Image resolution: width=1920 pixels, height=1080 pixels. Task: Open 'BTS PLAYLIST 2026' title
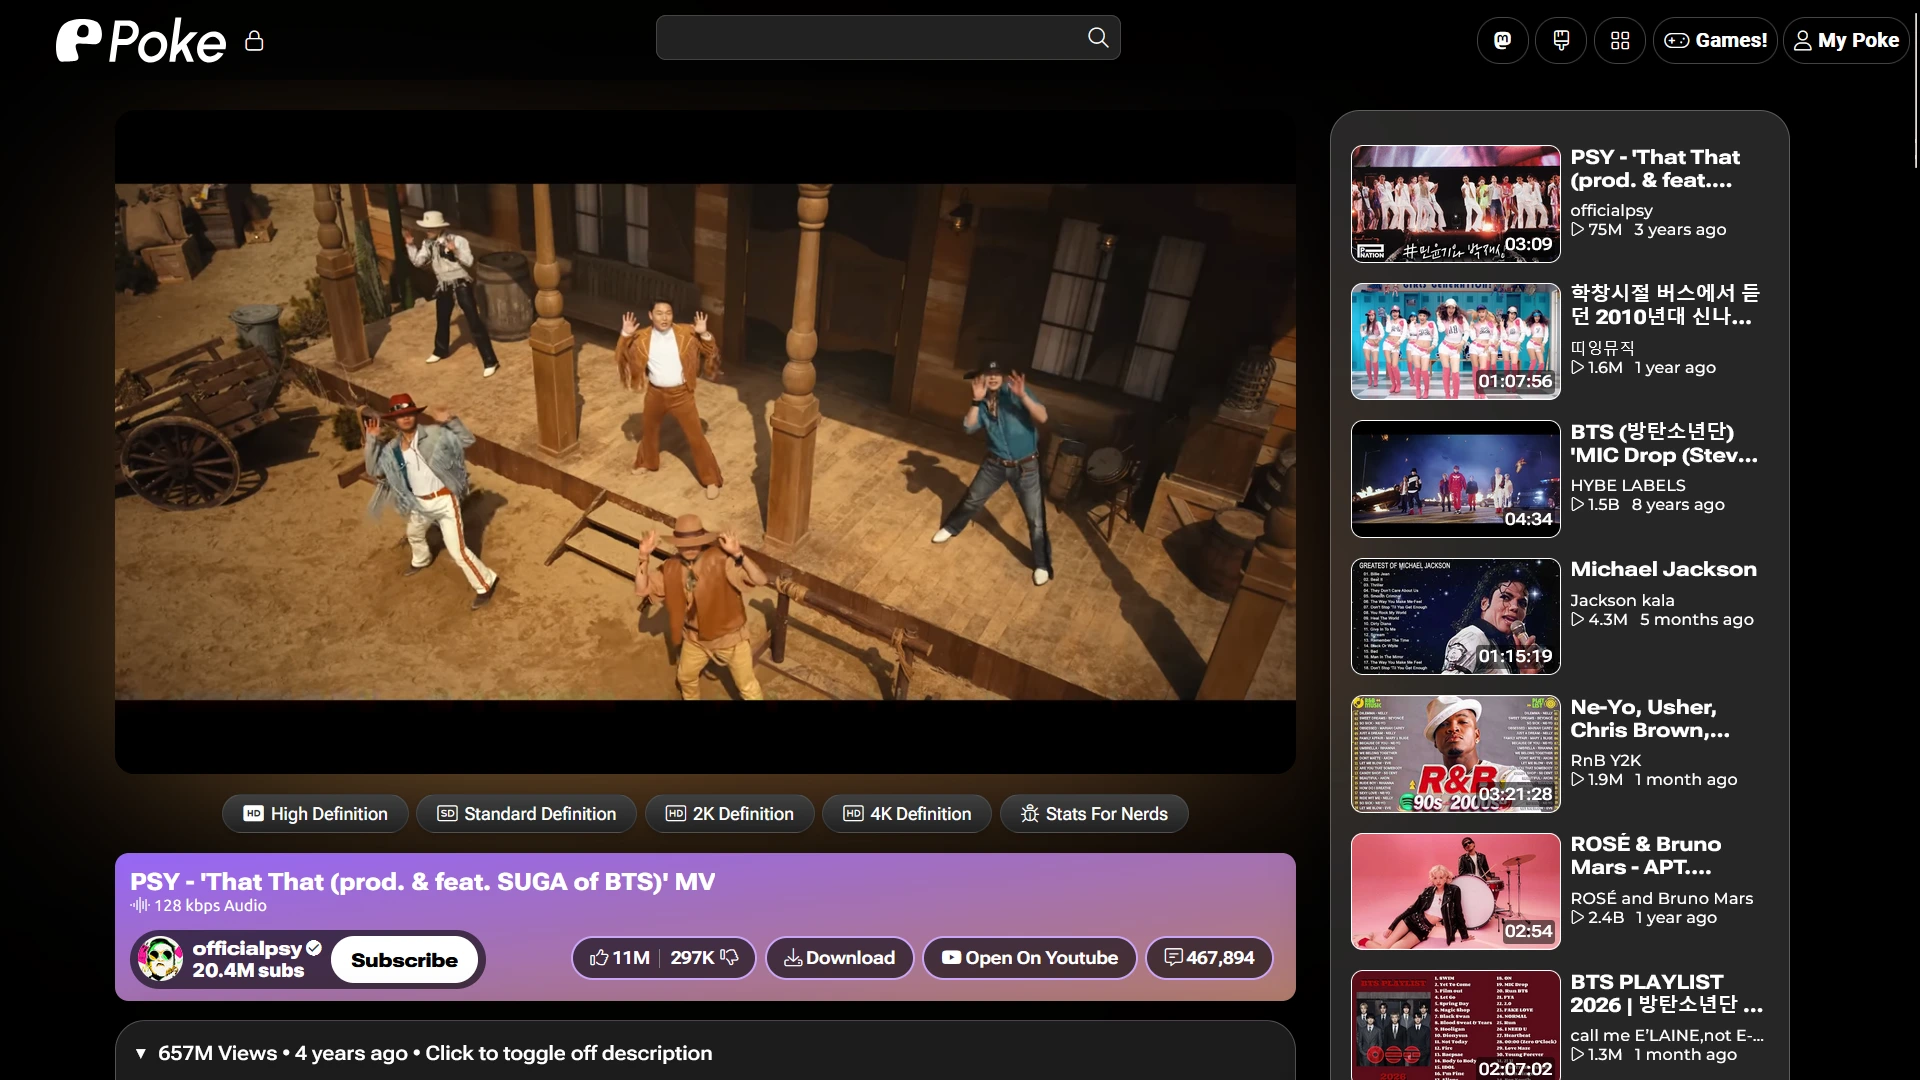[x=1666, y=993]
